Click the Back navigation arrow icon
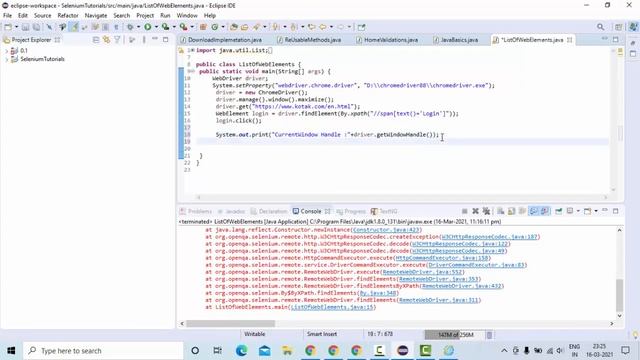This screenshot has width=640, height=360. [x=323, y=27]
